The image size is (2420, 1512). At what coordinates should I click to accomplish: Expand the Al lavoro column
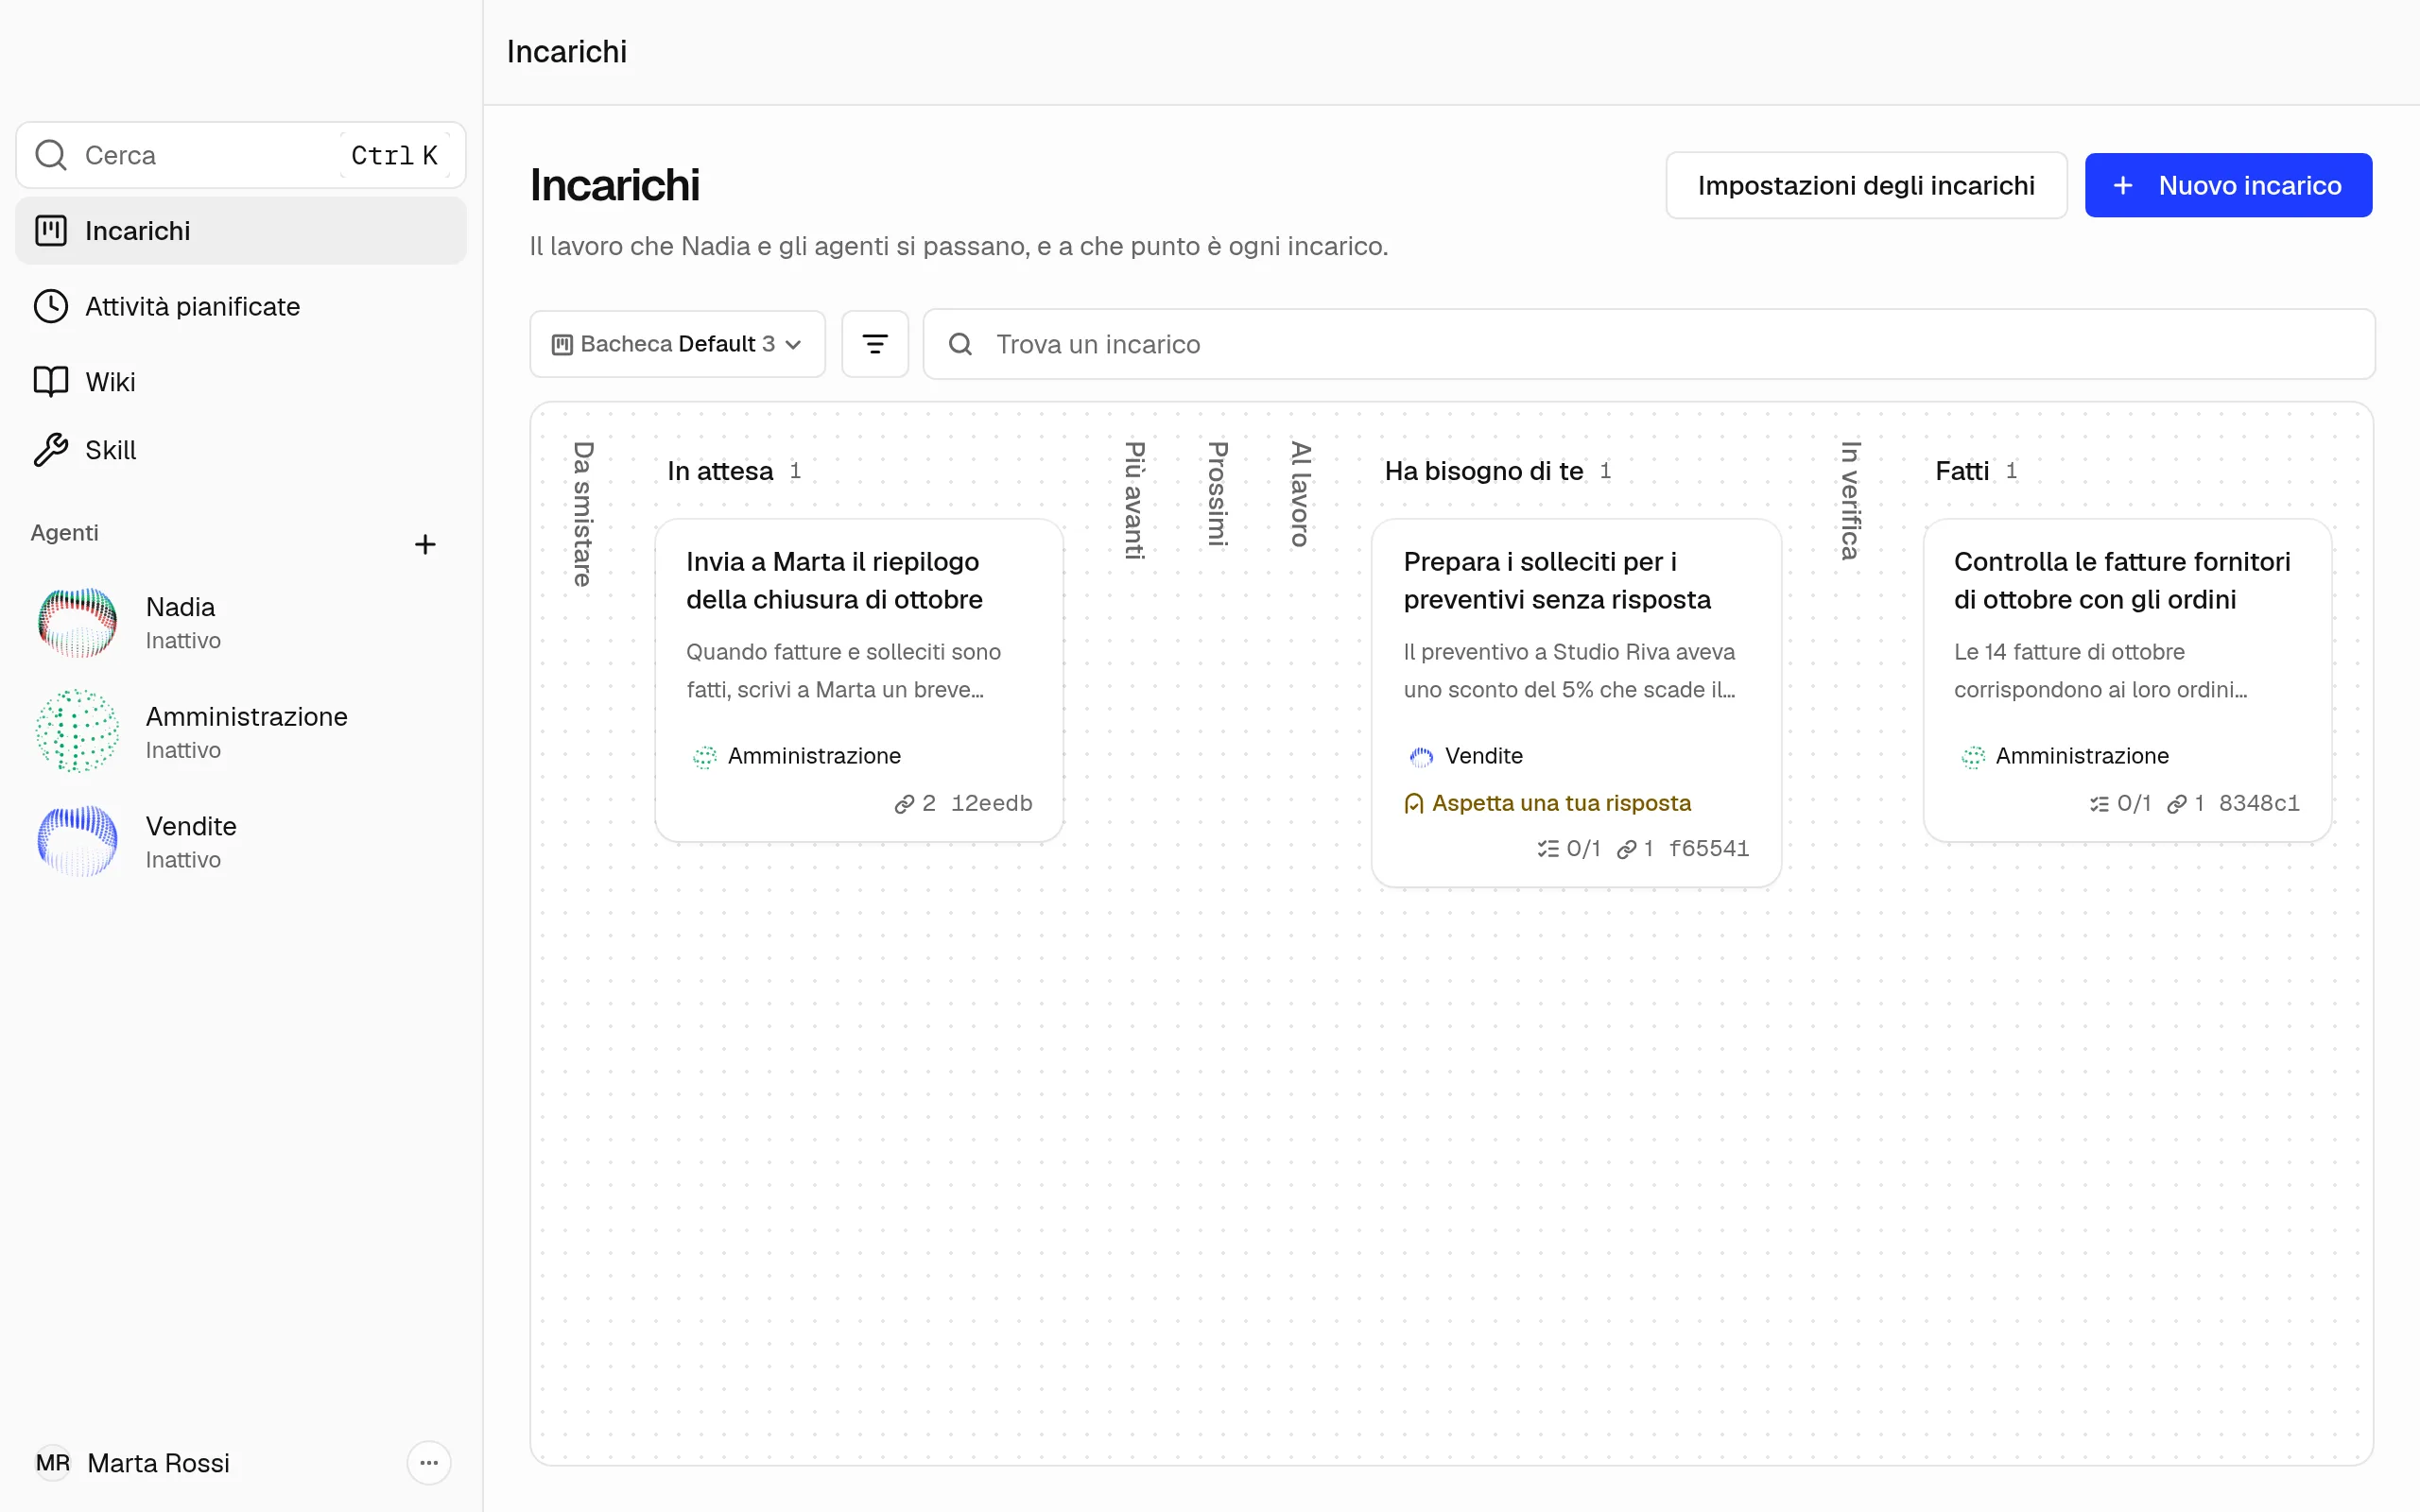pos(1299,494)
